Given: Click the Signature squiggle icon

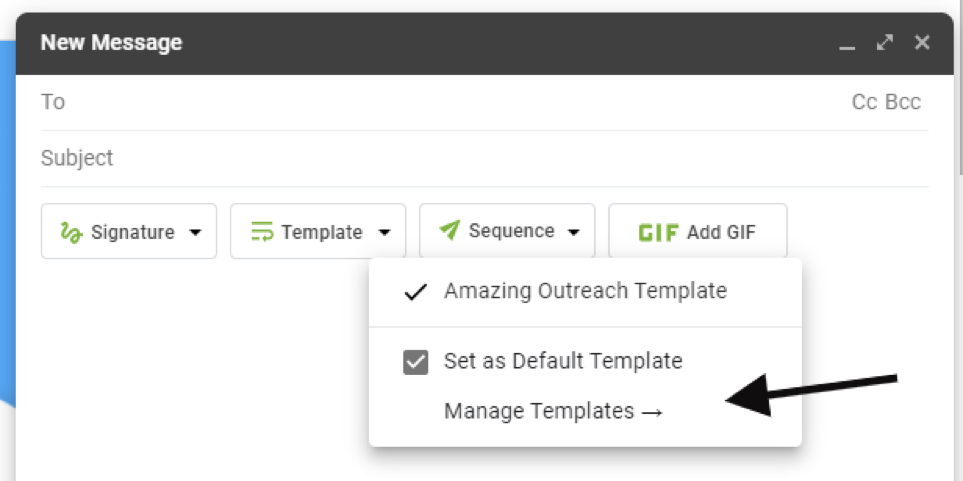Looking at the screenshot, I should tap(70, 232).
